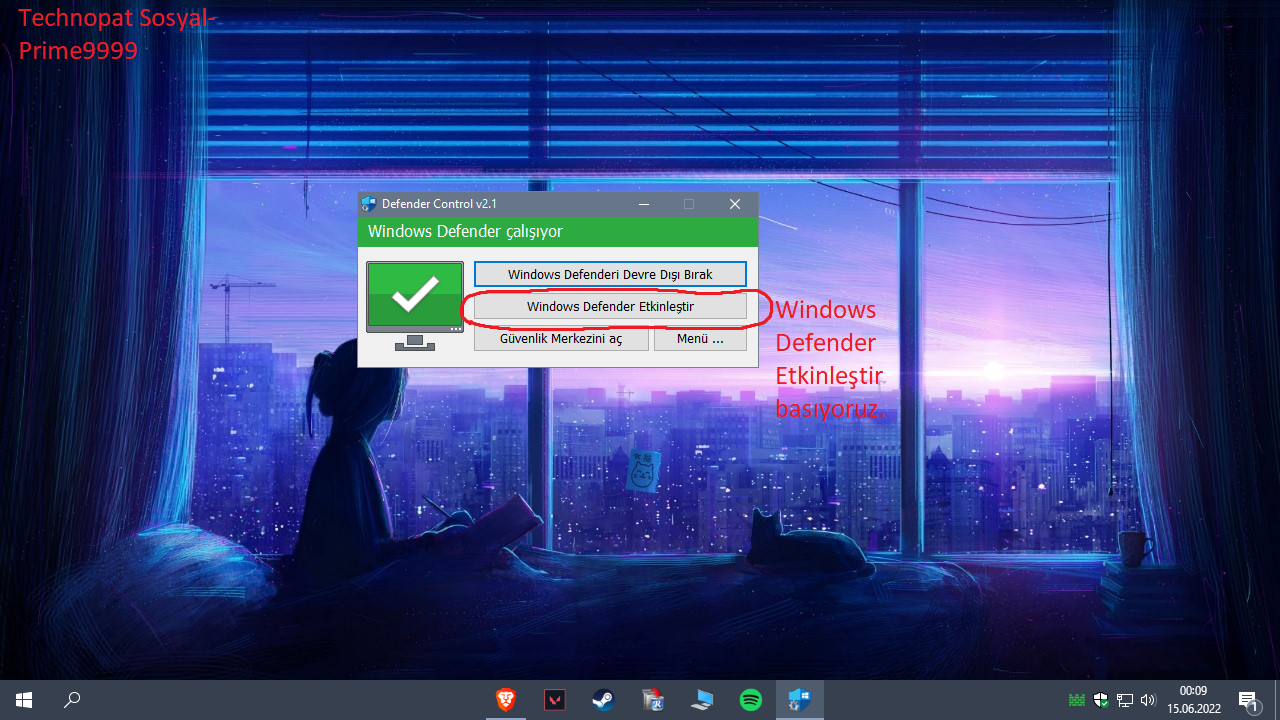Image resolution: width=1280 pixels, height=720 pixels.
Task: Open the Windows Start menu
Action: 24,700
